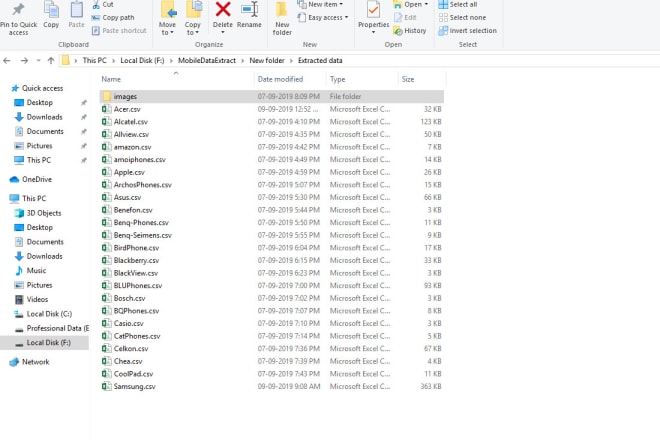Select the Bosch.csv file icon

coord(106,298)
